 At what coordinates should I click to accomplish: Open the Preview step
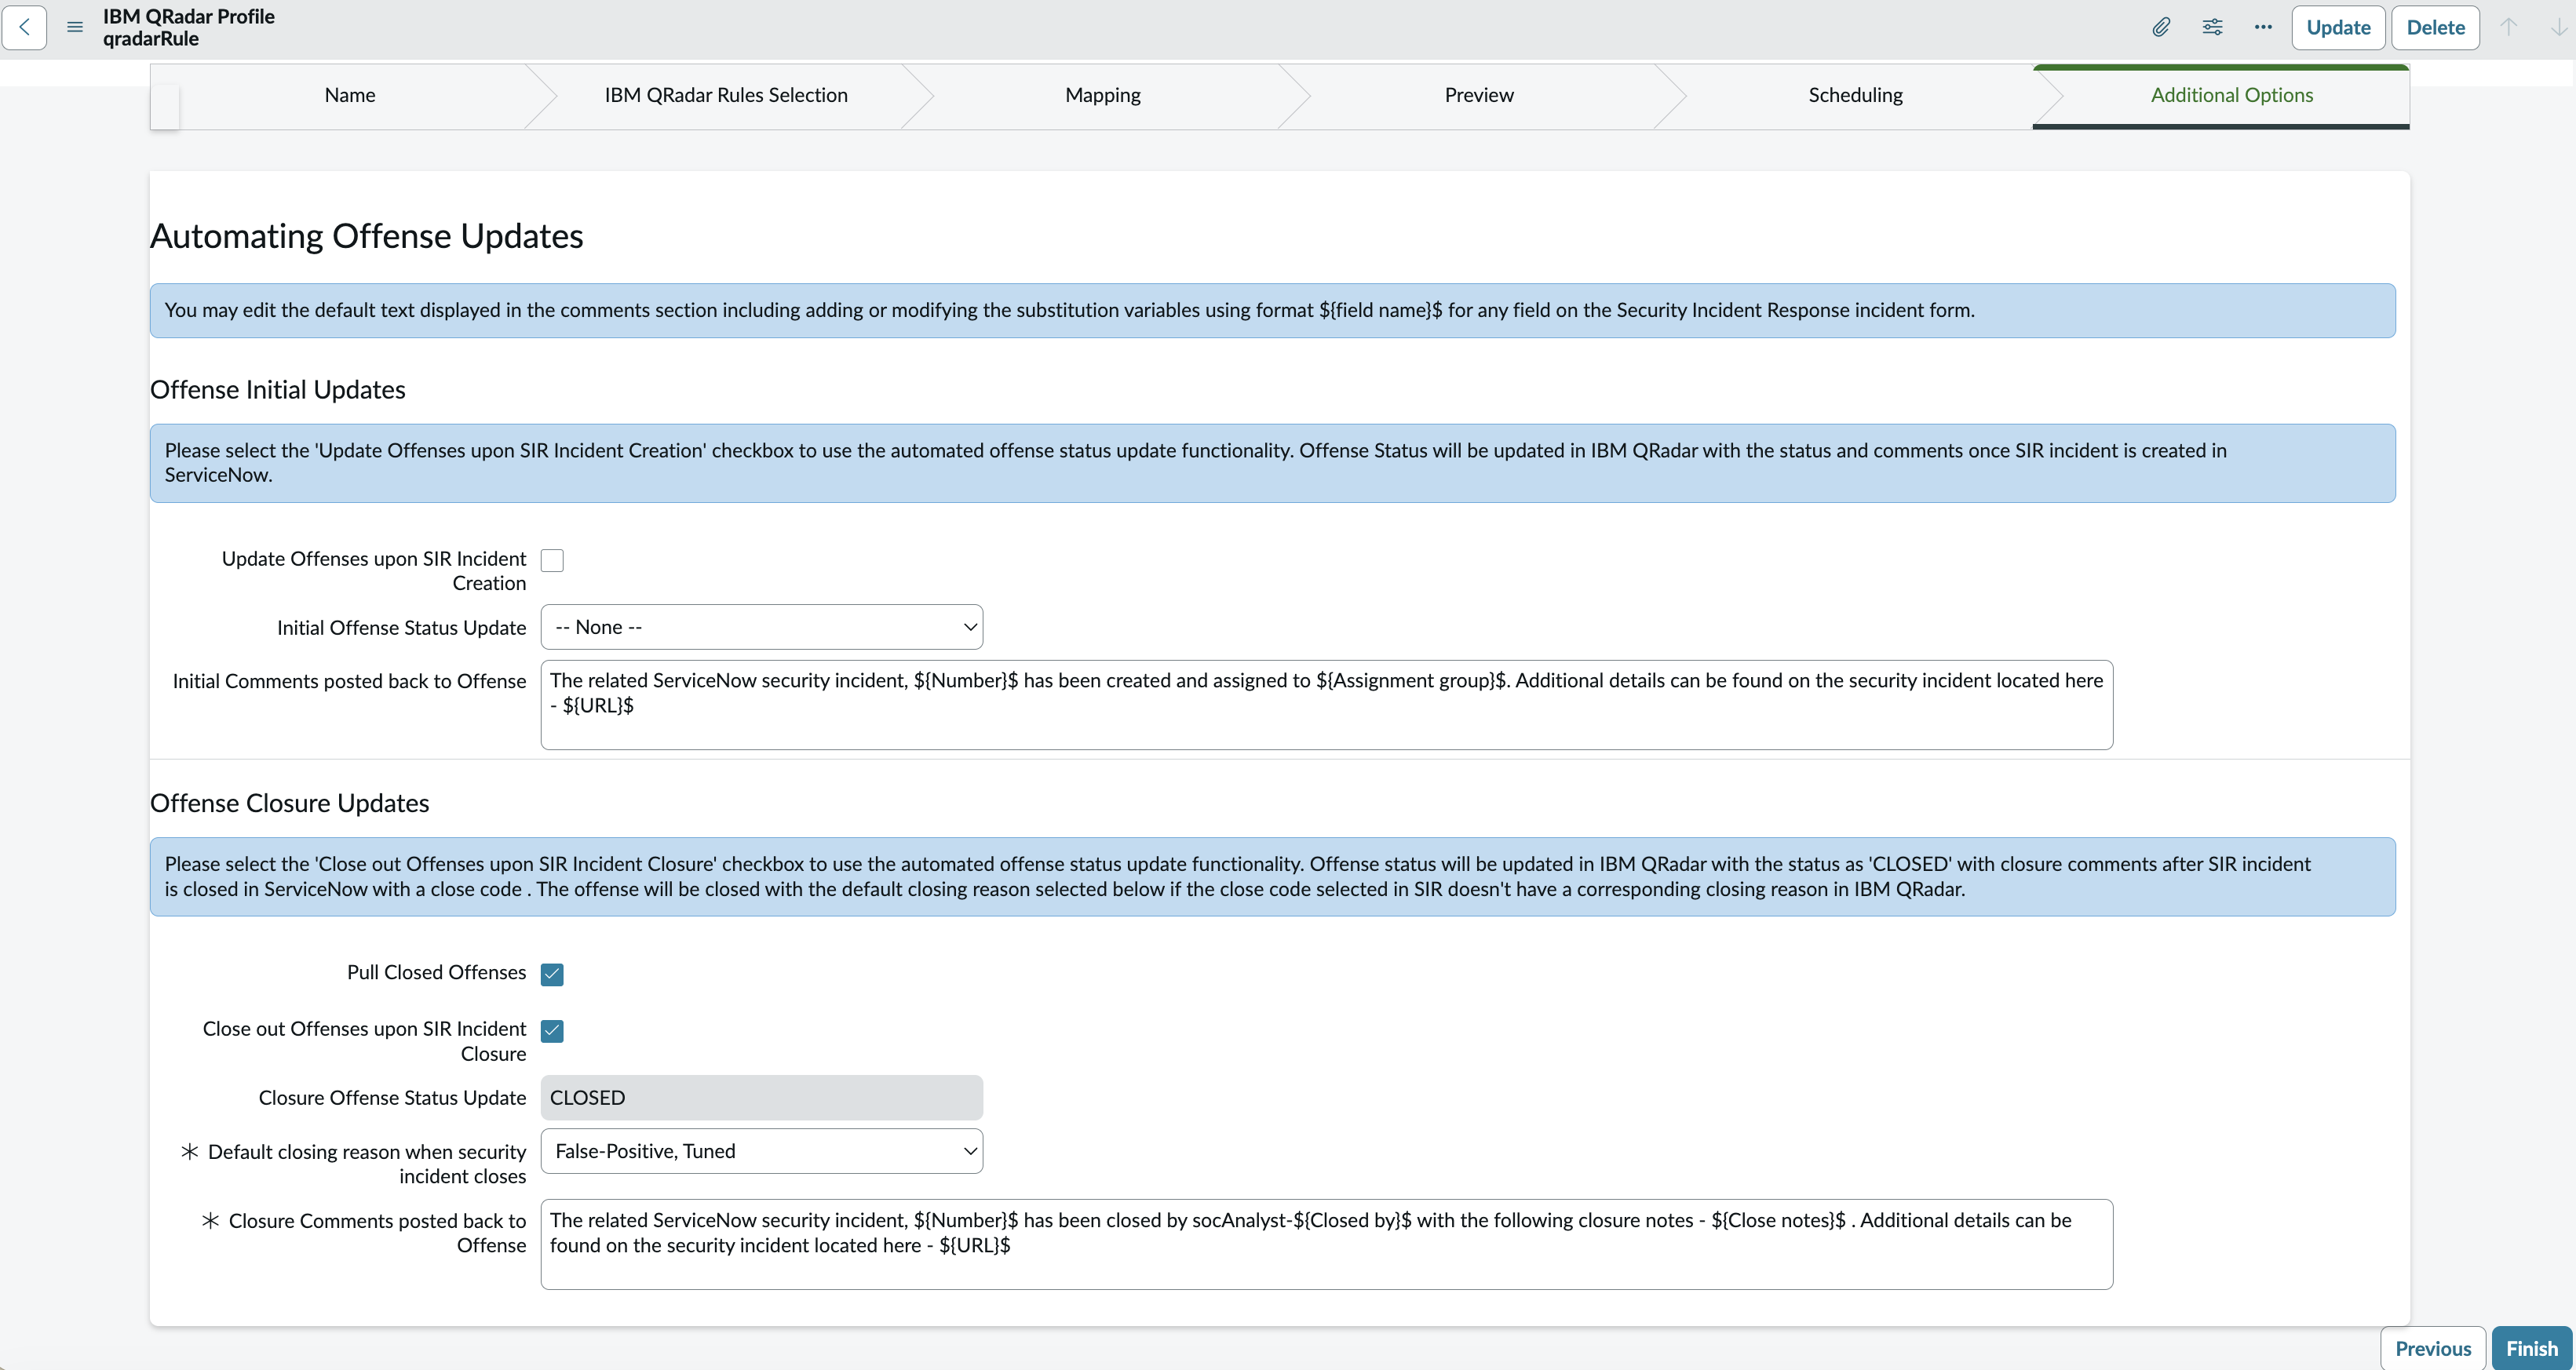1478,95
